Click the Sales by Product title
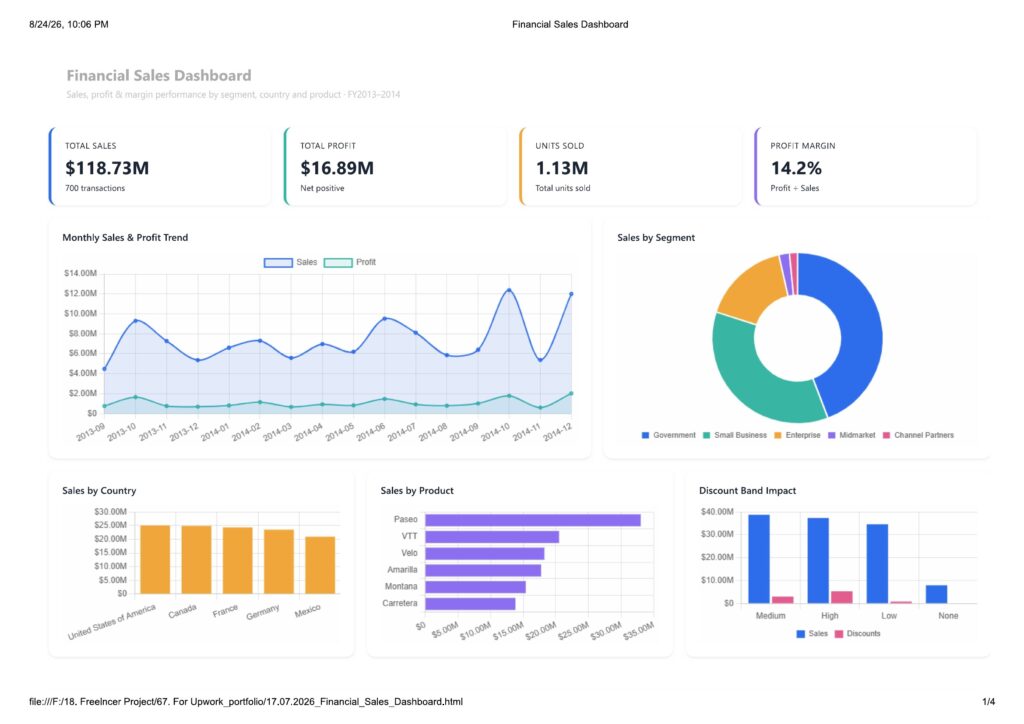The image size is (1024, 724). (417, 491)
